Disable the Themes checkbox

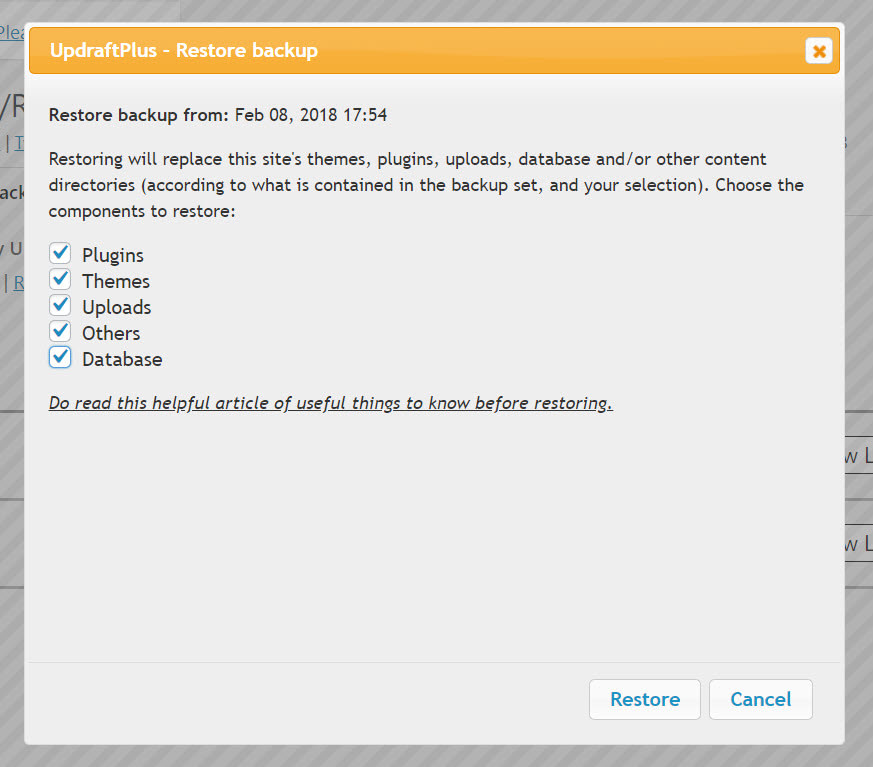tap(59, 279)
